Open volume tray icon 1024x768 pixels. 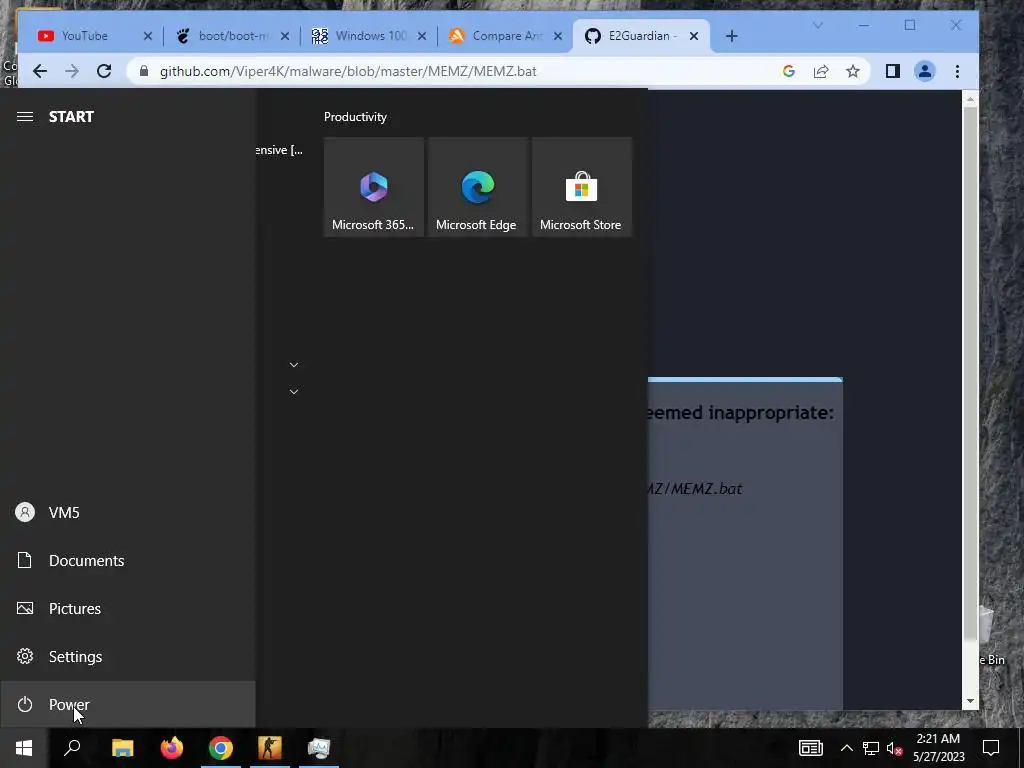pos(894,748)
